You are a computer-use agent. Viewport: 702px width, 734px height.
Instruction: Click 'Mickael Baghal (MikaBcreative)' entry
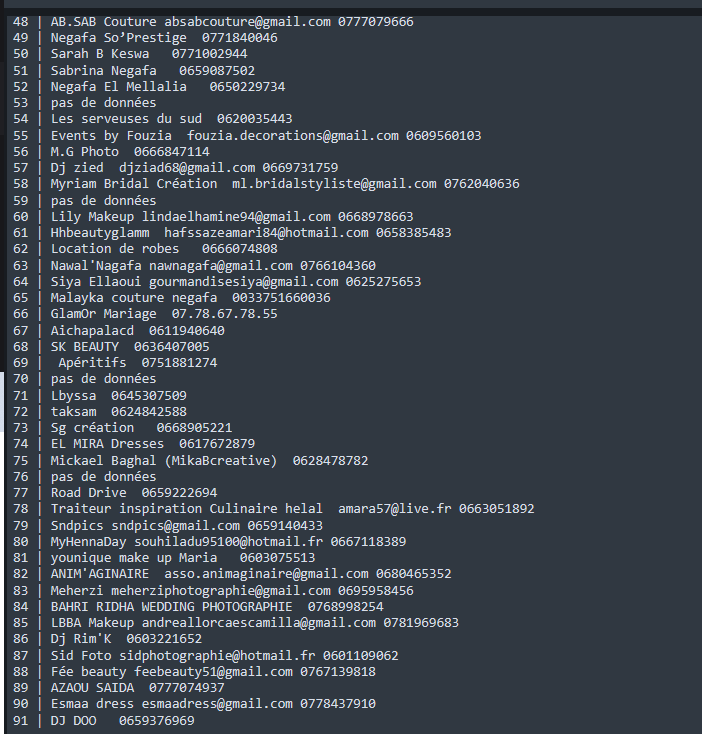click(x=164, y=461)
